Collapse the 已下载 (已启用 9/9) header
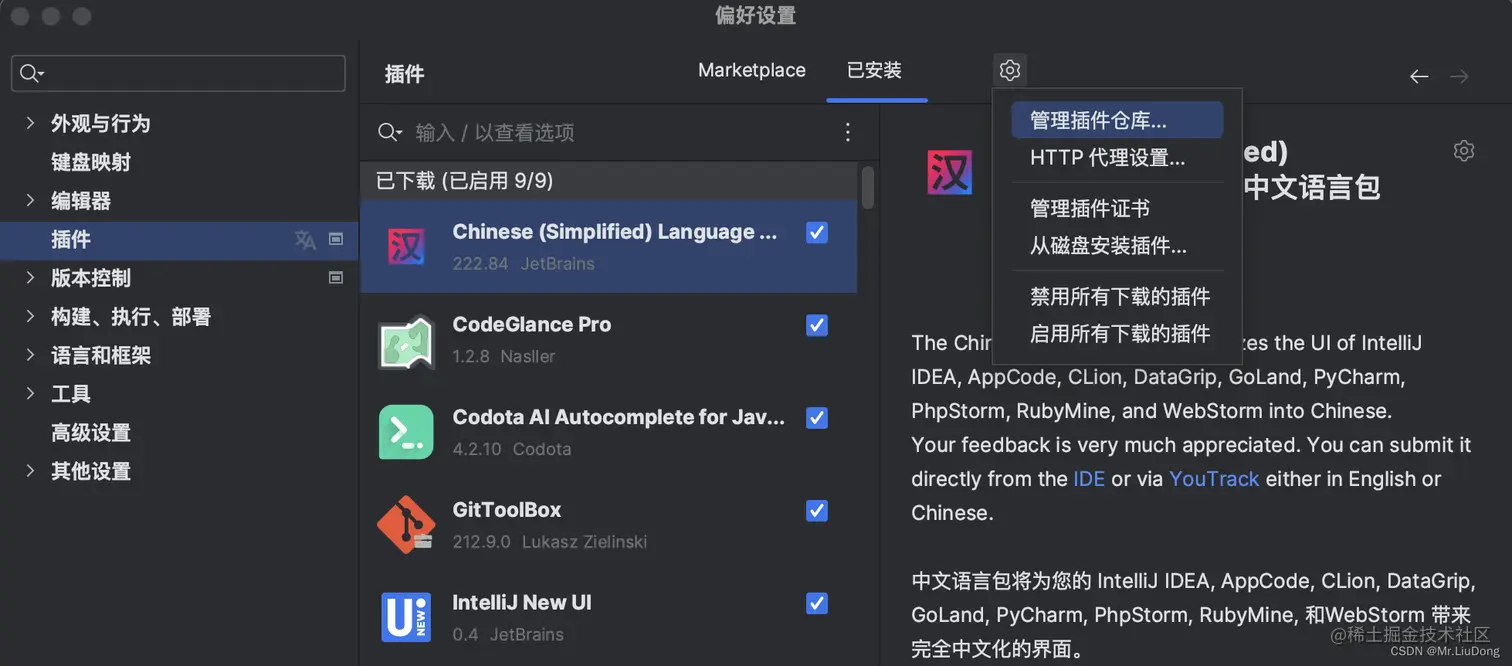Image resolution: width=1512 pixels, height=666 pixels. [609, 181]
